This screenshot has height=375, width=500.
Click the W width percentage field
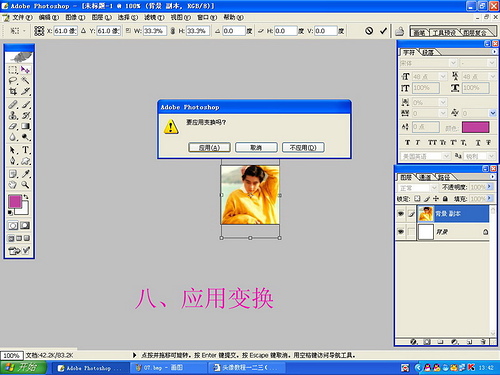click(x=155, y=31)
